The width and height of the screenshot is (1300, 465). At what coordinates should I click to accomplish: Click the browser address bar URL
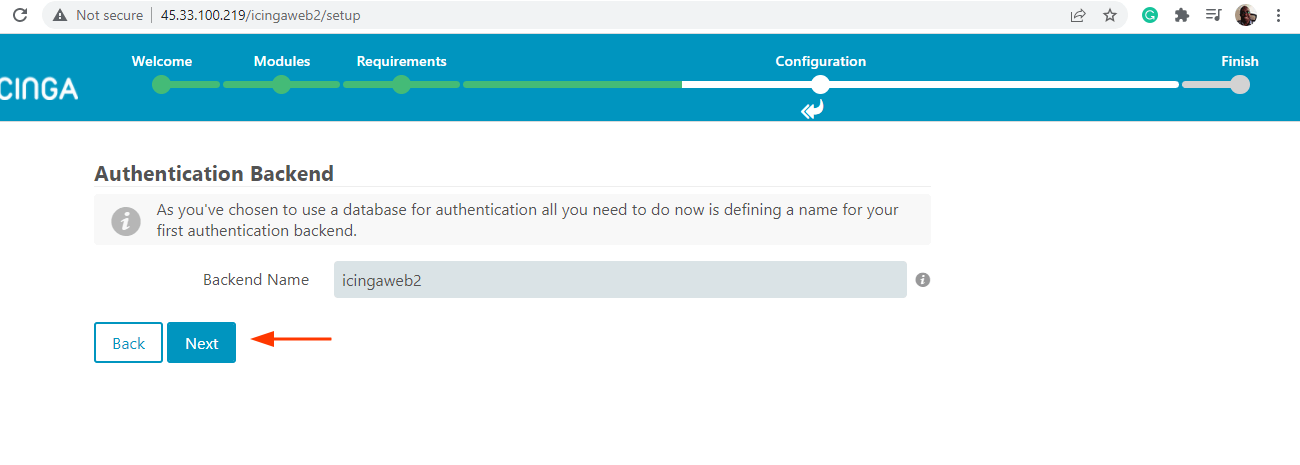260,15
